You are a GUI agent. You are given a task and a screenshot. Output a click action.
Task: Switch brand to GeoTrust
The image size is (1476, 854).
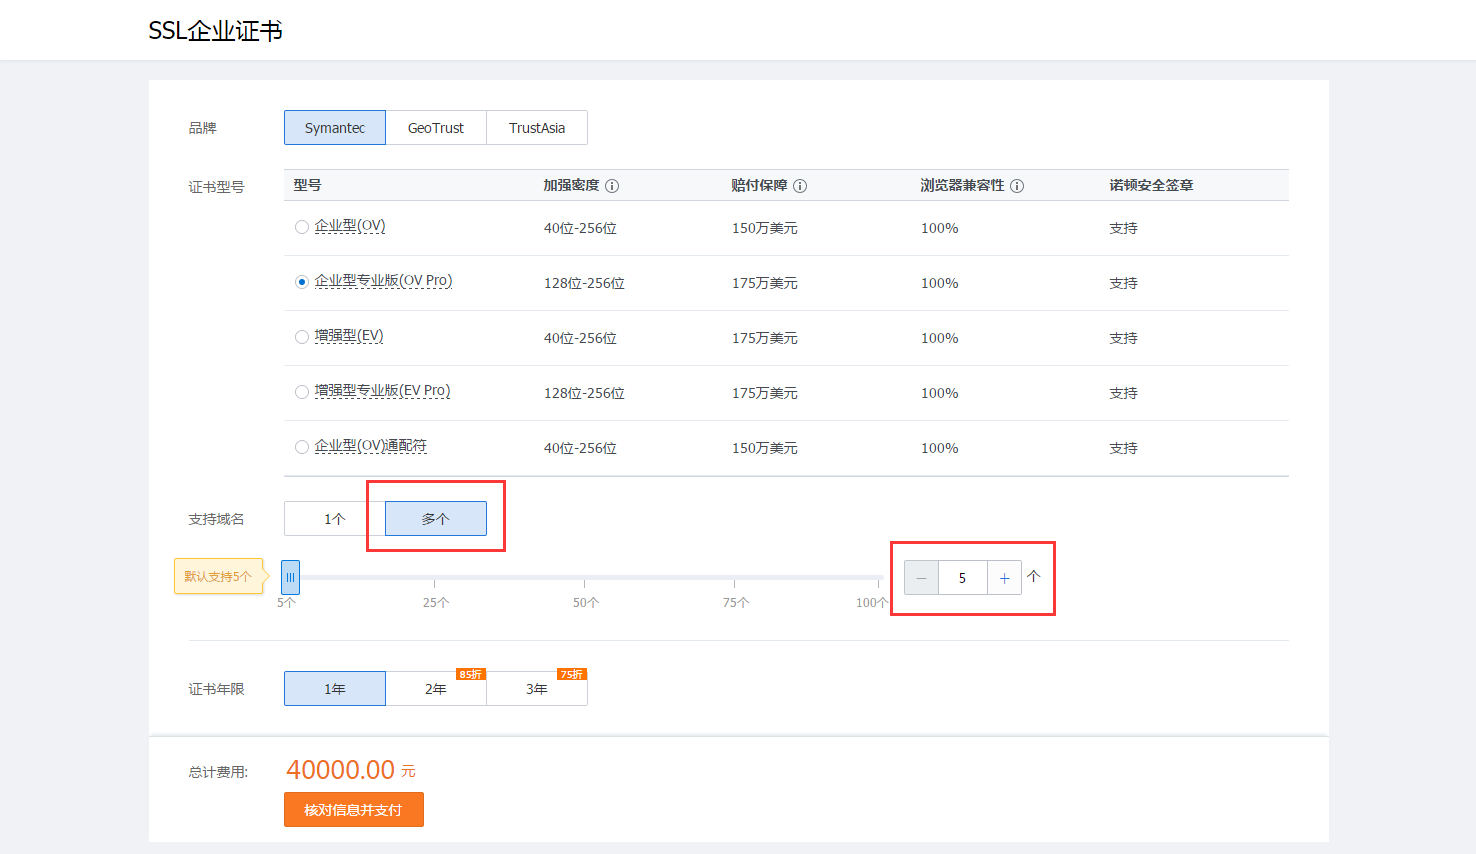[436, 128]
